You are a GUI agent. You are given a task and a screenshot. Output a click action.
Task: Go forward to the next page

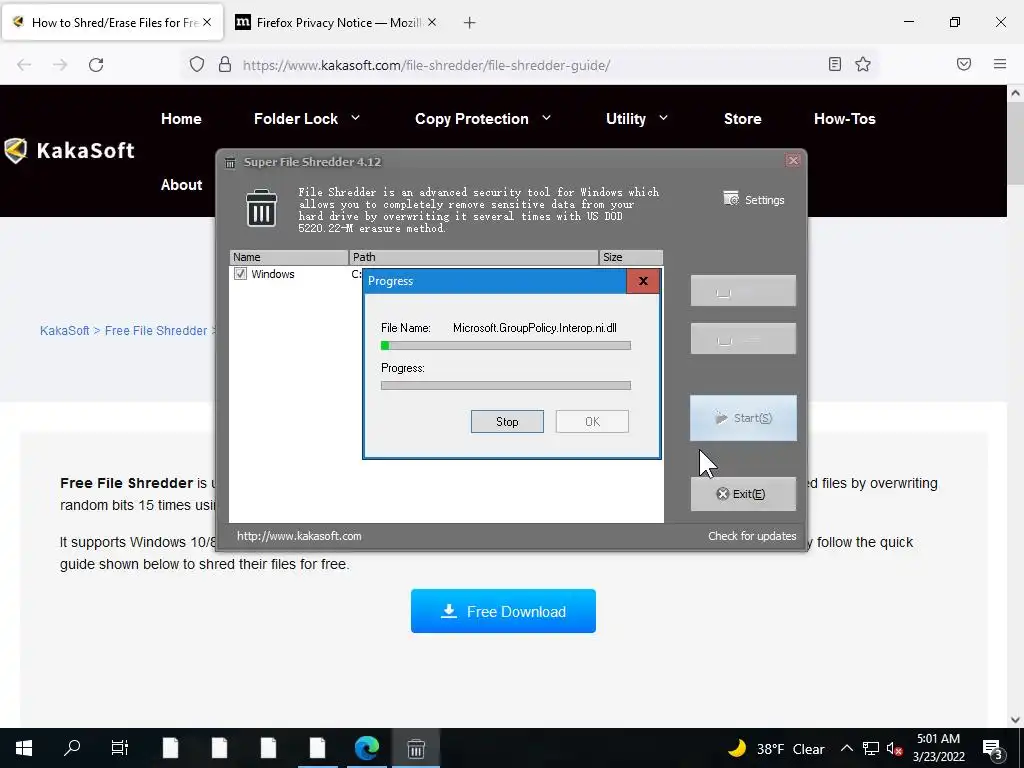[x=60, y=65]
